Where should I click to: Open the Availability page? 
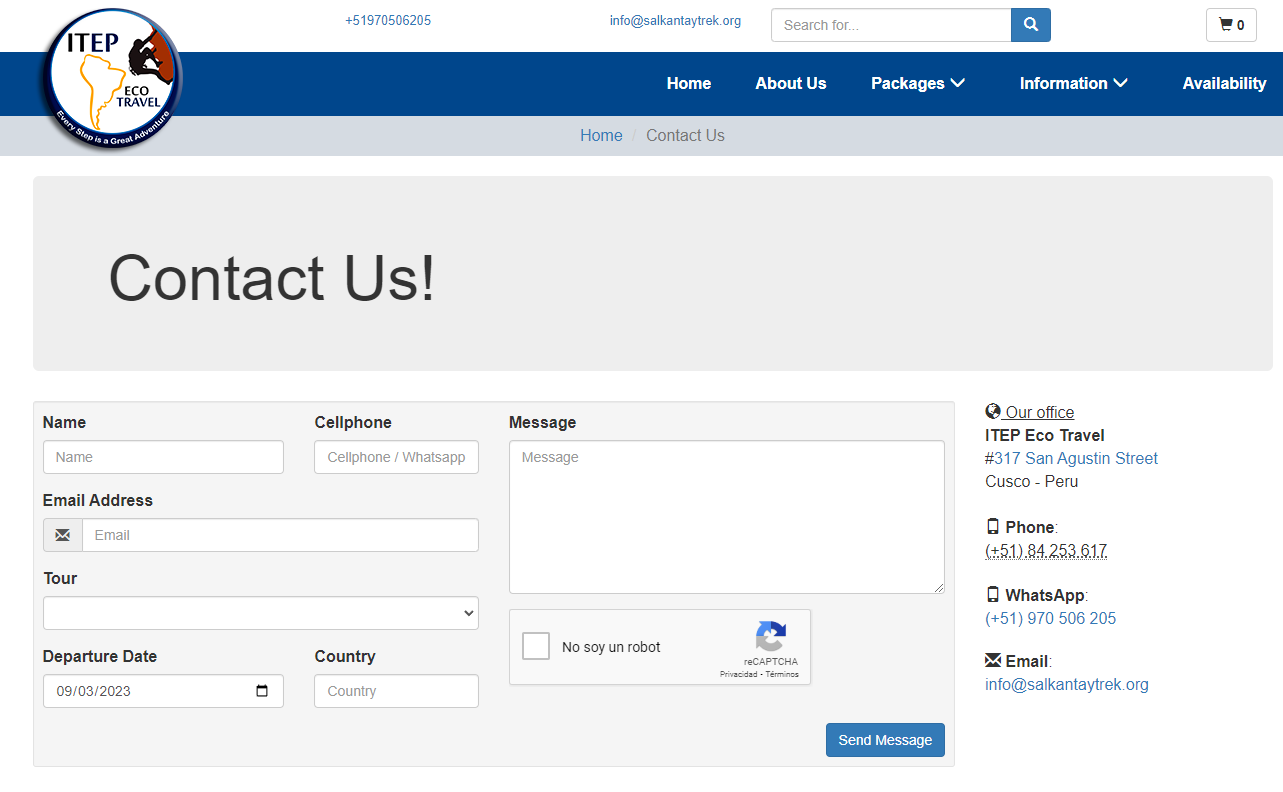coord(1224,83)
